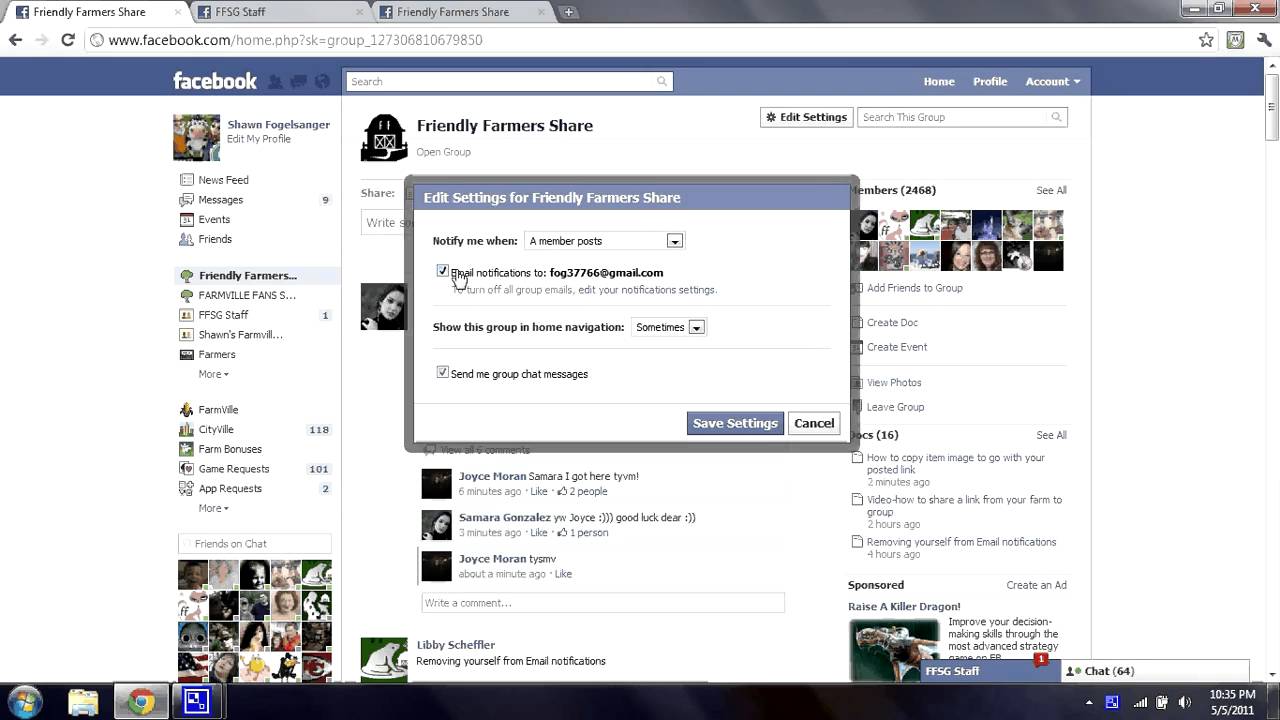
Task: Click See All next to Members
Action: click(1051, 190)
